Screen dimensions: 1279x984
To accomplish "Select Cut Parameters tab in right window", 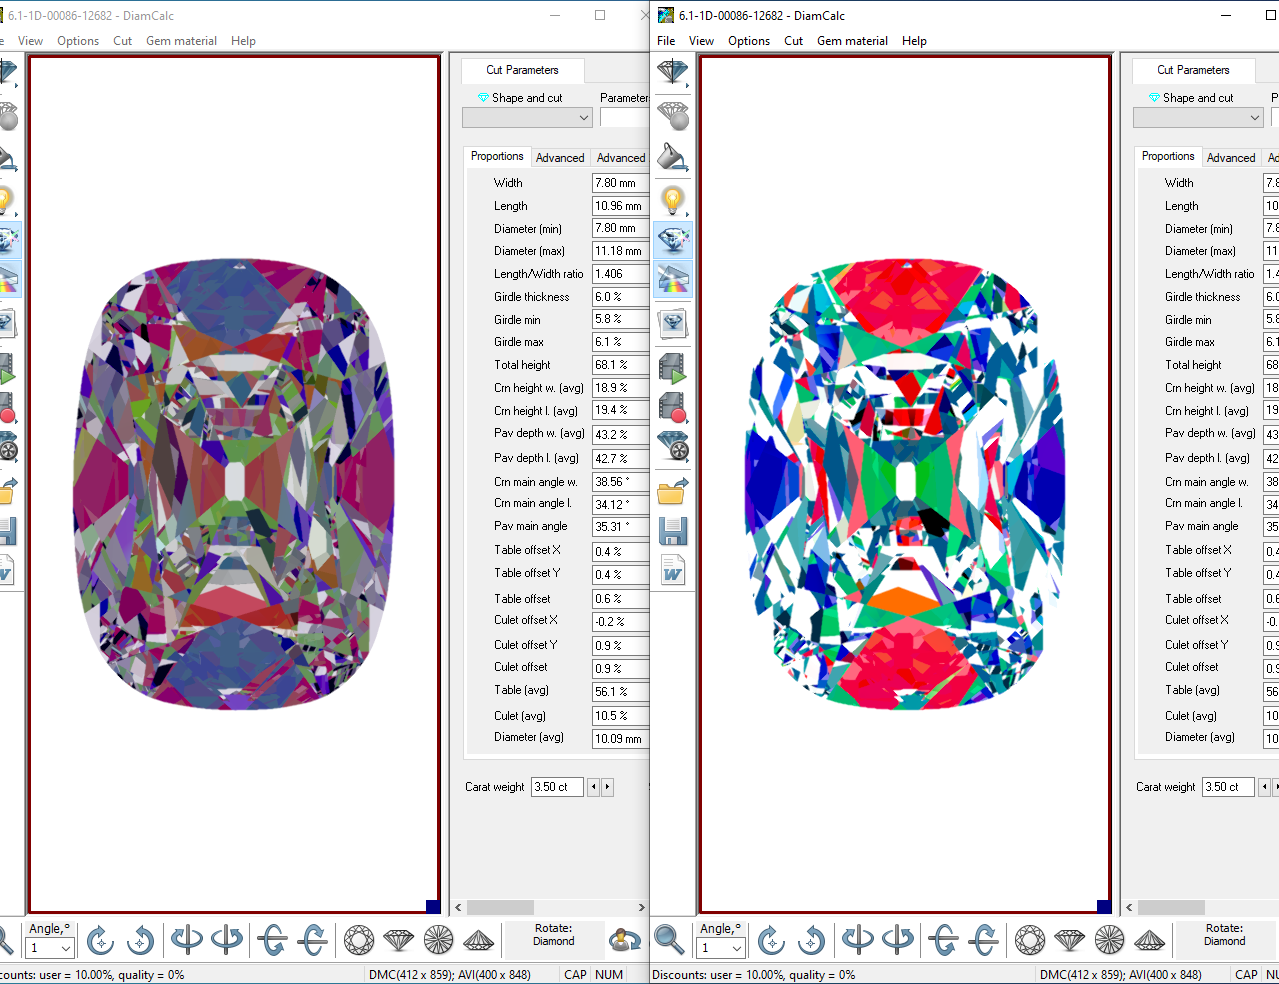I will coord(1193,70).
